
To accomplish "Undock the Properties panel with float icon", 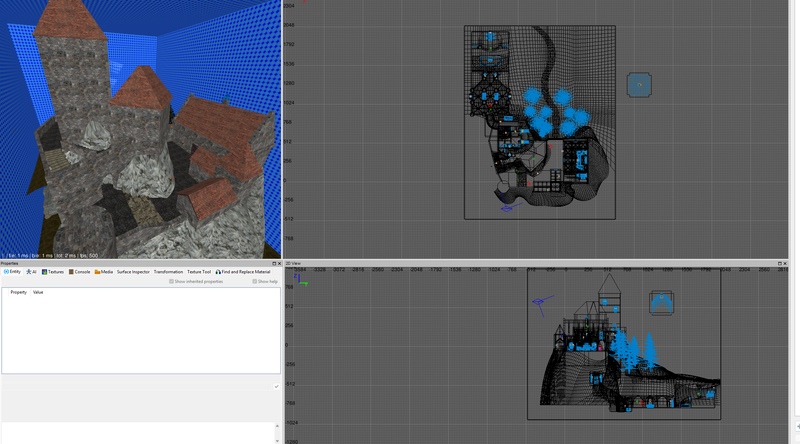I will [274, 263].
